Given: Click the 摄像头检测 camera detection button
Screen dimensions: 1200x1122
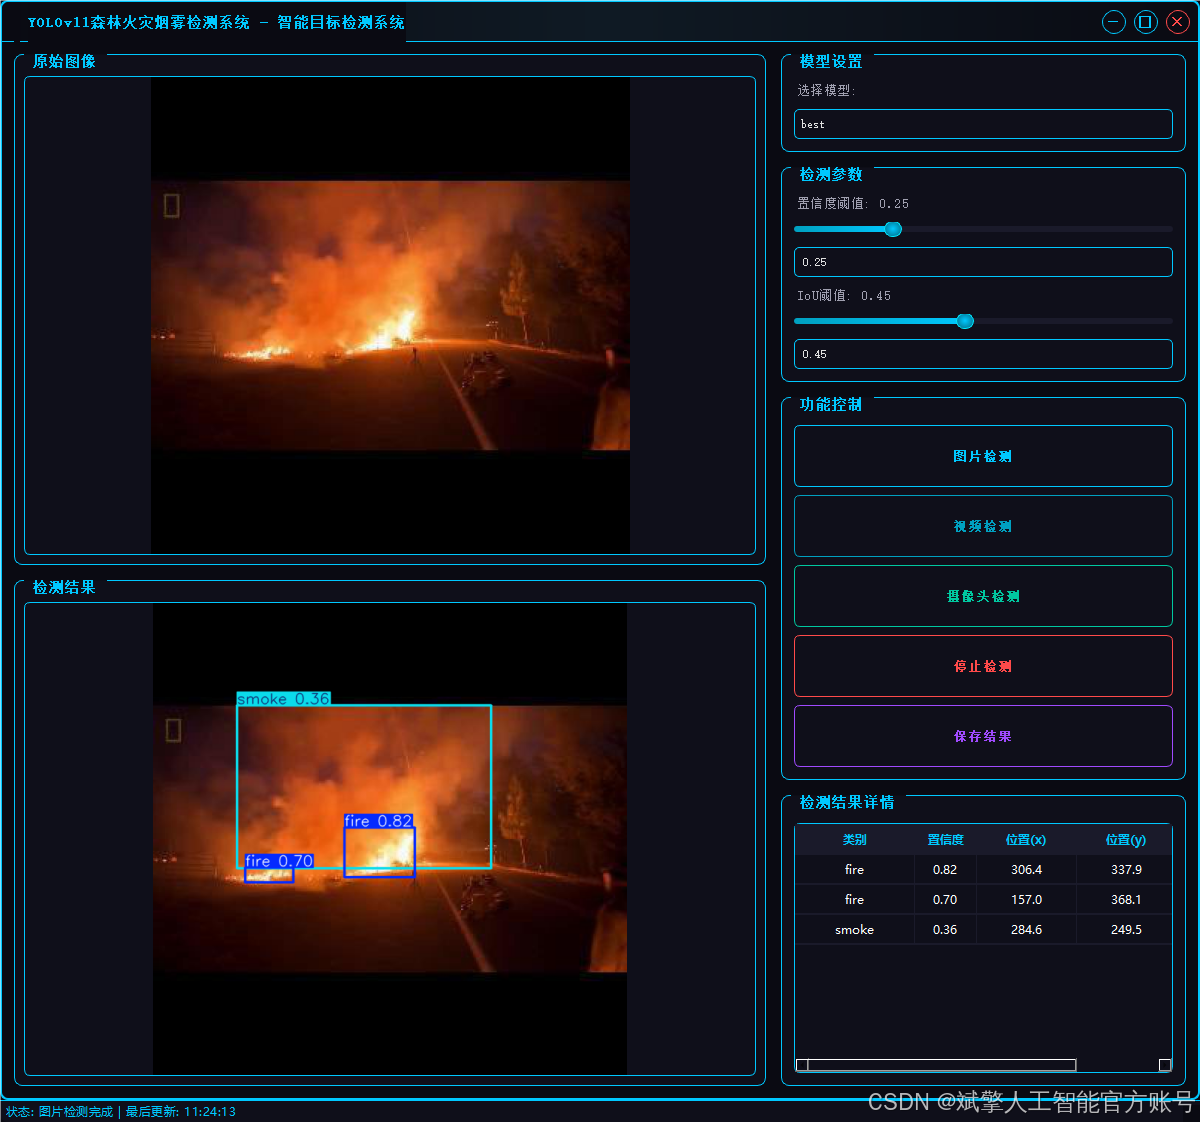Looking at the screenshot, I should [983, 596].
